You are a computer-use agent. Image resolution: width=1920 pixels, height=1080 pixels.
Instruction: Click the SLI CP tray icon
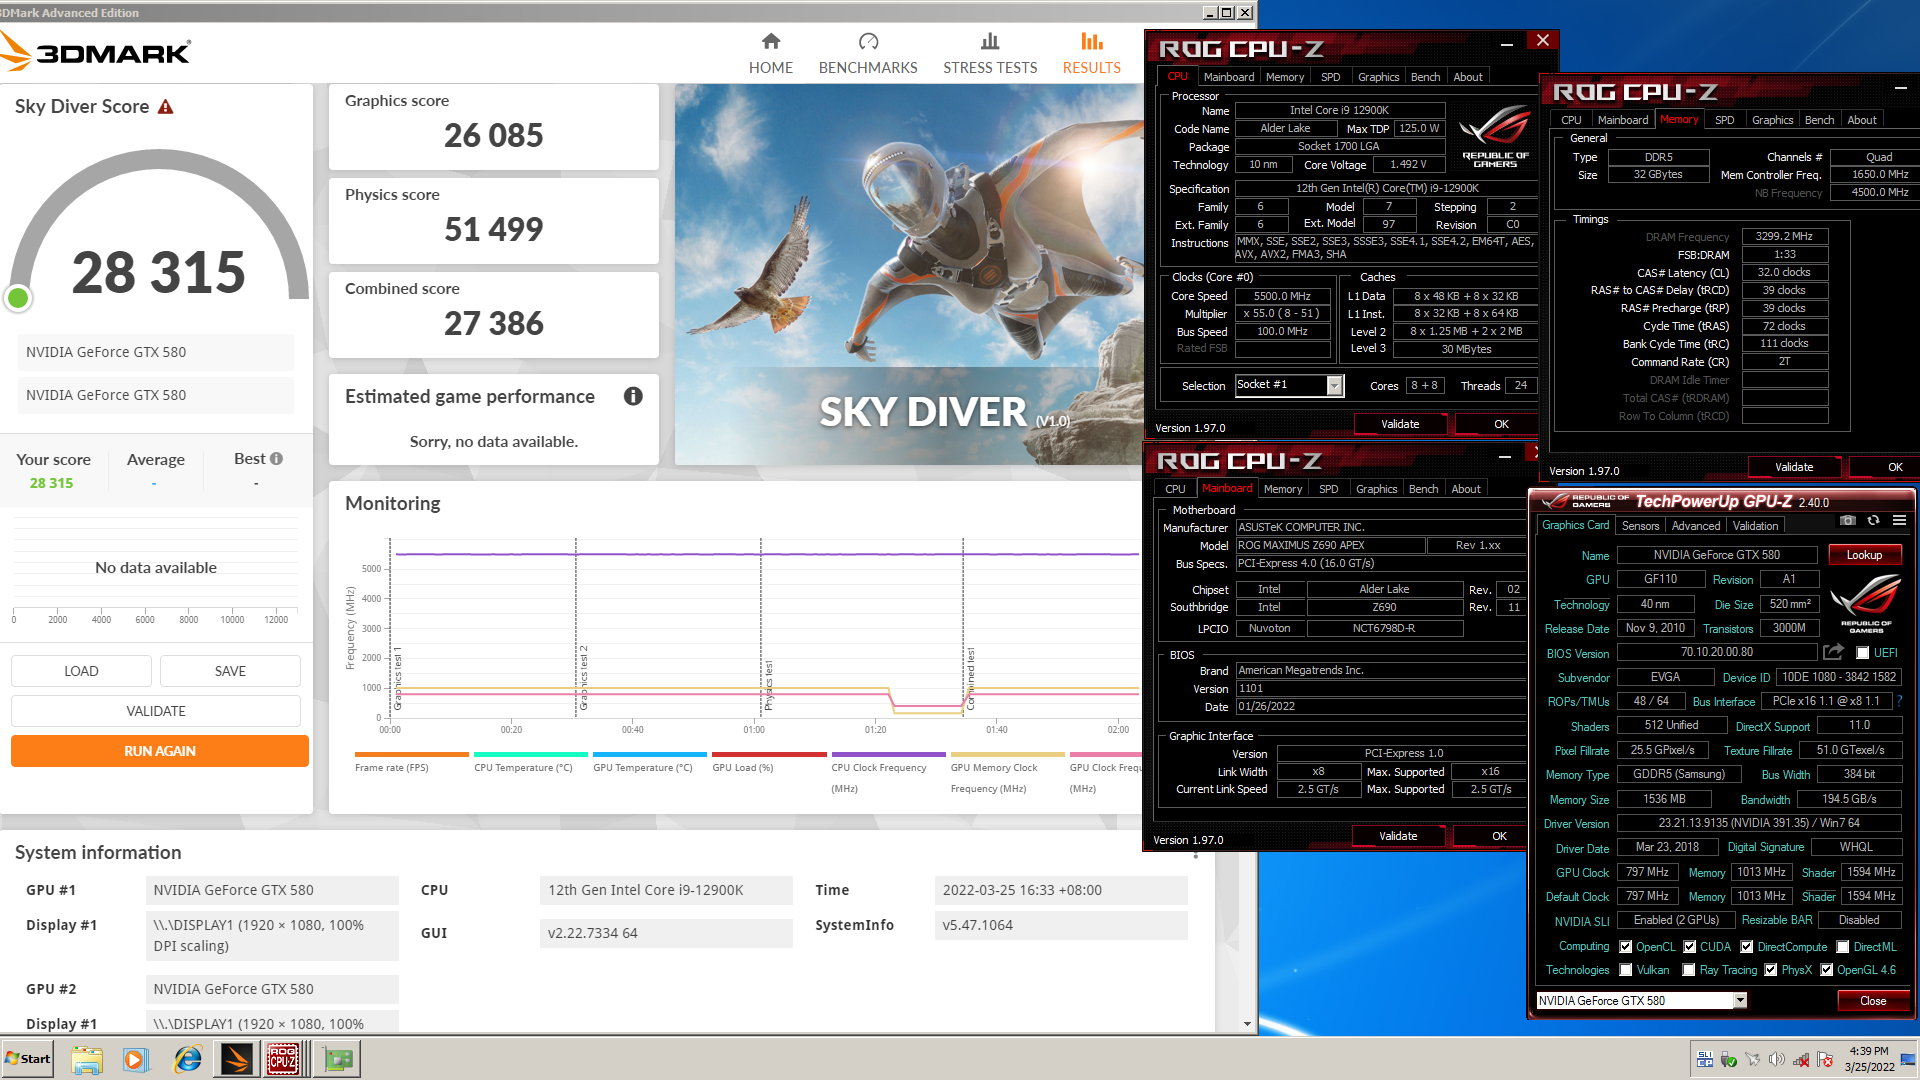(x=1705, y=1059)
